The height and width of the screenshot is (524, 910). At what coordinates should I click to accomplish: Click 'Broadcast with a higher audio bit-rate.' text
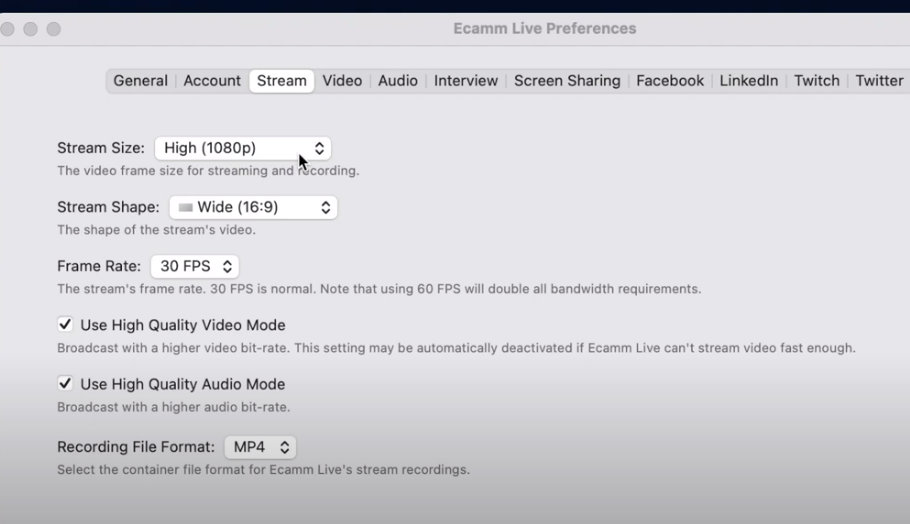point(174,407)
